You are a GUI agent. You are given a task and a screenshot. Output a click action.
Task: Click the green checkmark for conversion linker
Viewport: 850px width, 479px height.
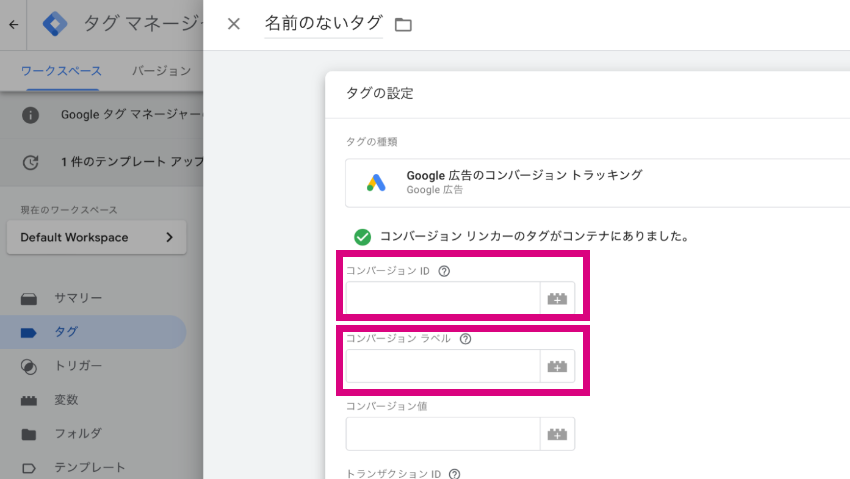(363, 237)
